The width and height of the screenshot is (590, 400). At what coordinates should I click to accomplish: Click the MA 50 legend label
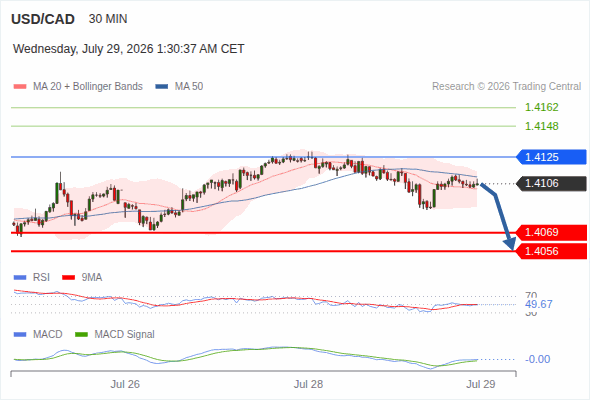point(189,87)
